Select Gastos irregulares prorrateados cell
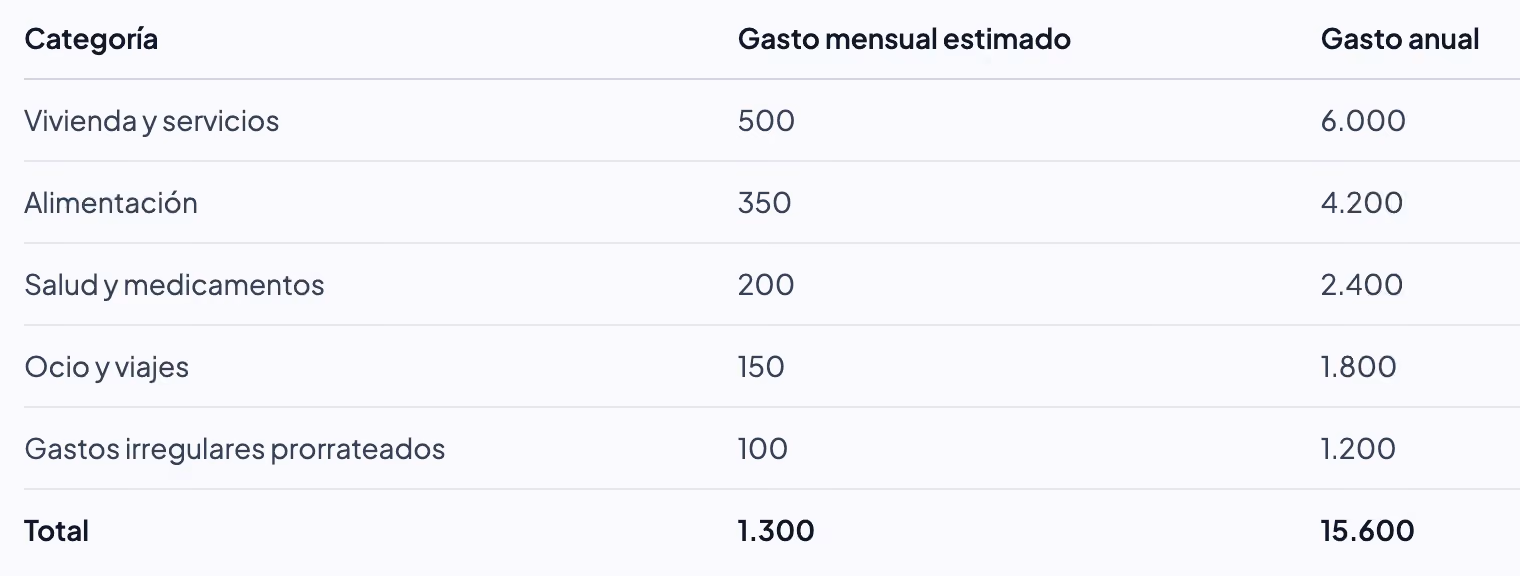Image resolution: width=1520 pixels, height=576 pixels. (x=235, y=449)
